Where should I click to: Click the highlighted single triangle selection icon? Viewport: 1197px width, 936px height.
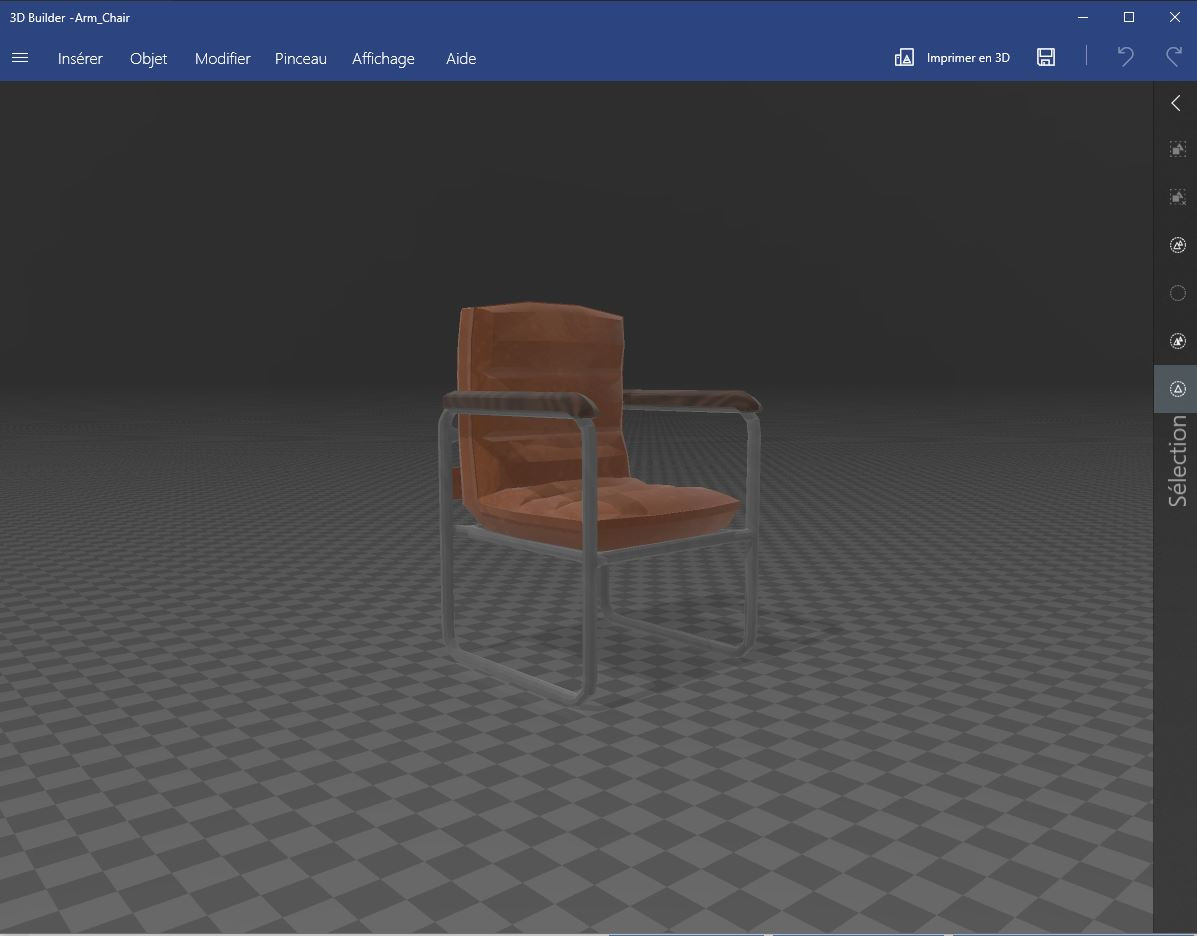(1178, 389)
